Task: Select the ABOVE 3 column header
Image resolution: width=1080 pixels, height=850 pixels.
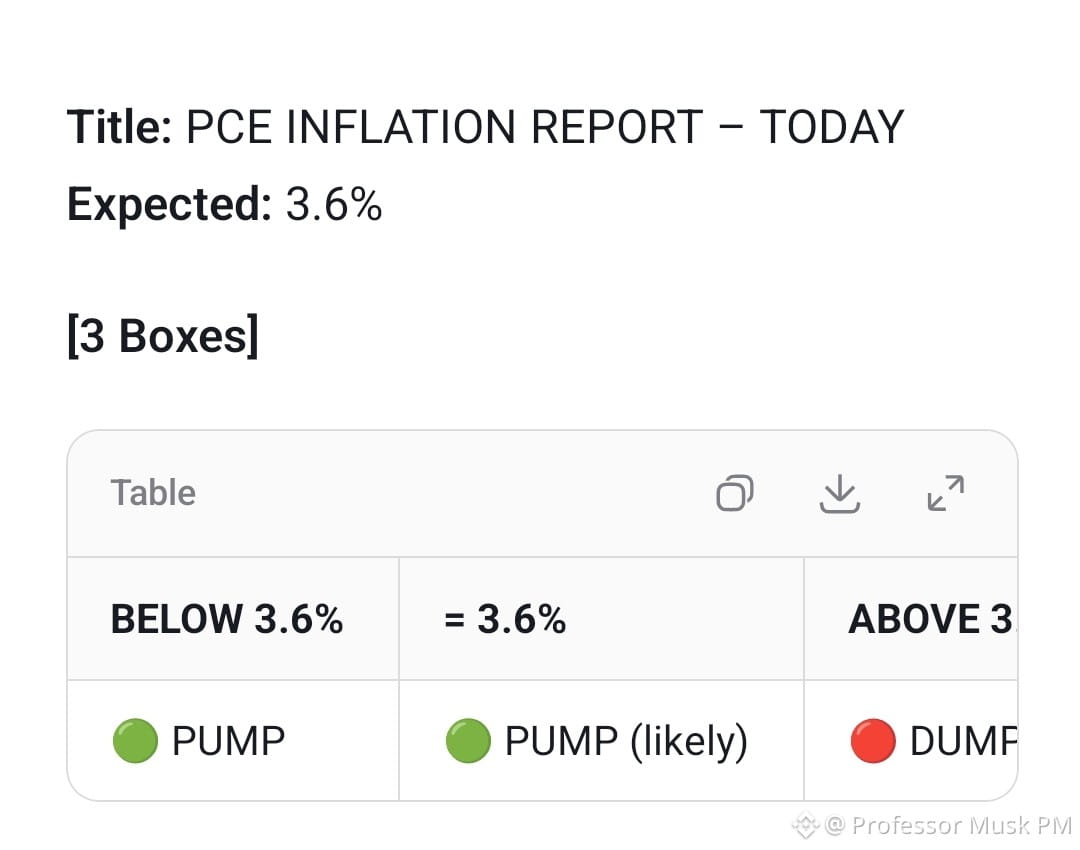Action: [911, 619]
